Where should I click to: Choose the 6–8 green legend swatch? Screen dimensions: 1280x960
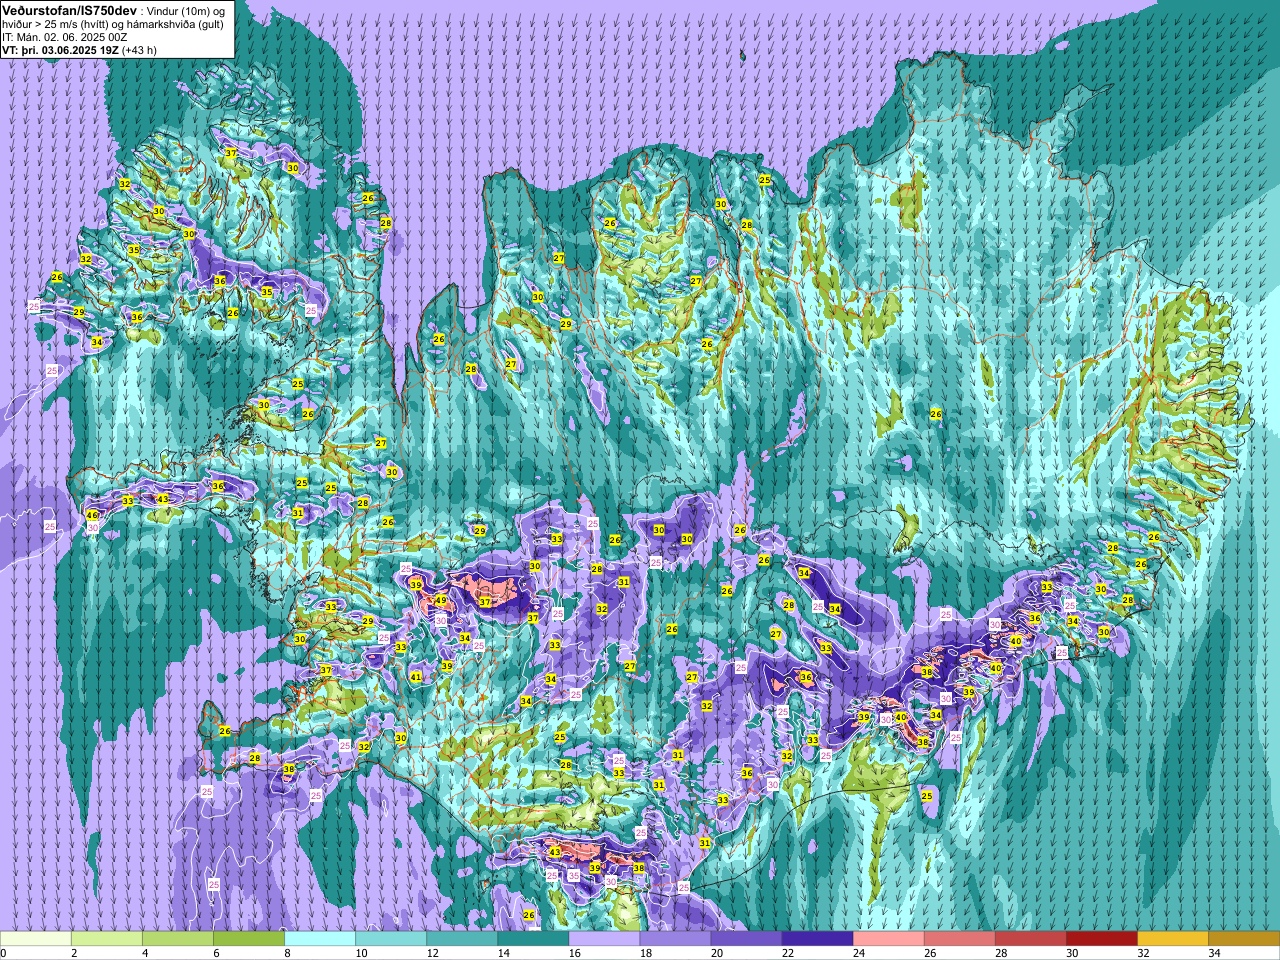pyautogui.click(x=249, y=939)
